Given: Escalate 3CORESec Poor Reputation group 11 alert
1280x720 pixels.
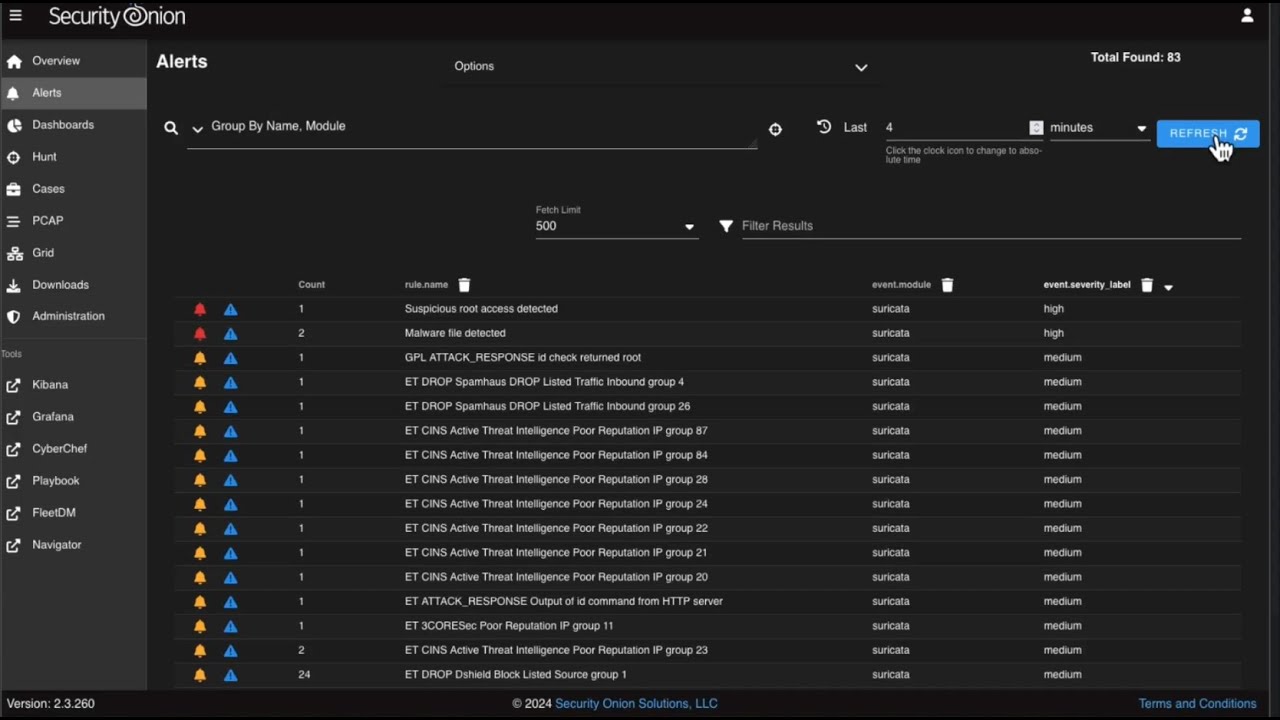Looking at the screenshot, I should click(x=230, y=626).
